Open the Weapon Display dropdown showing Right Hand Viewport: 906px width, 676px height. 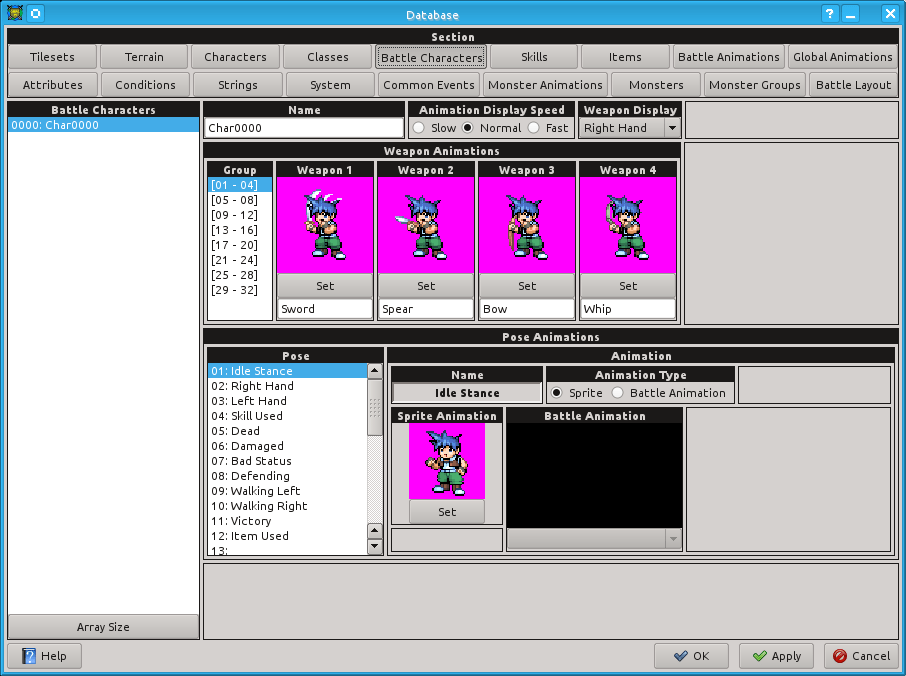(674, 128)
